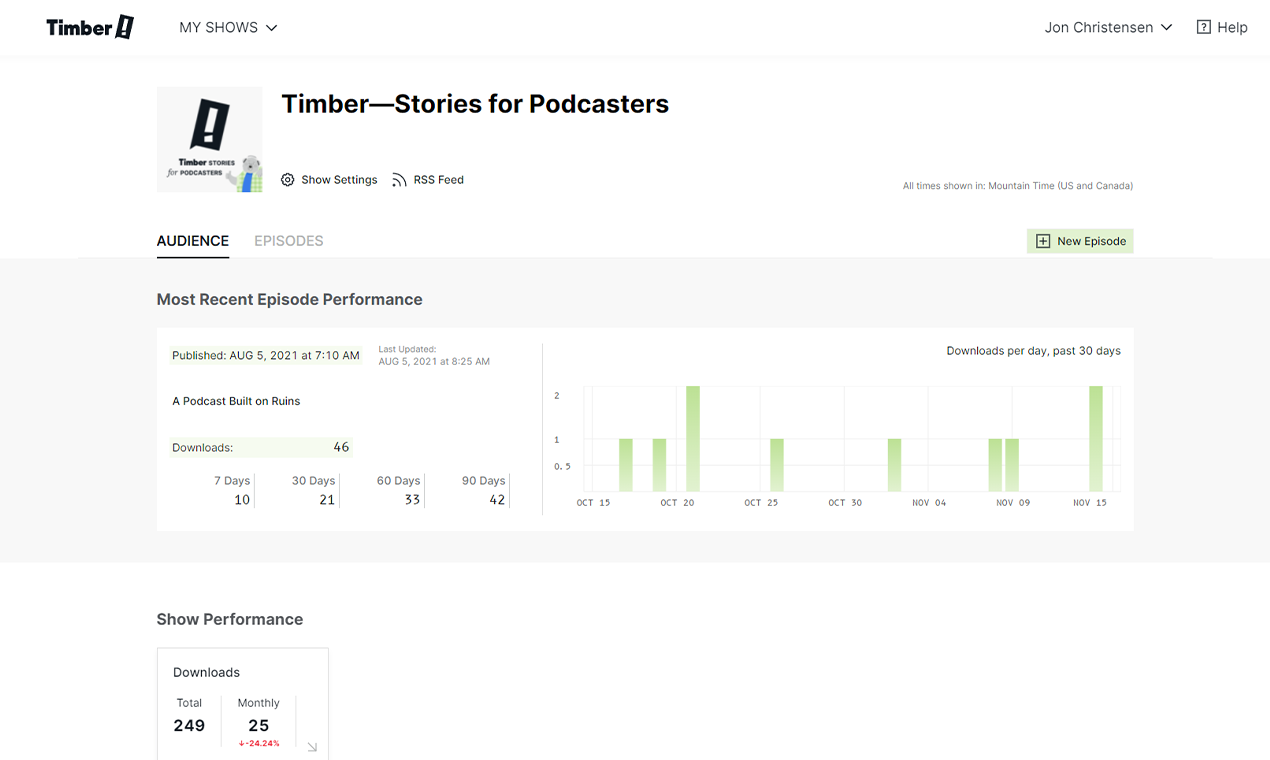Click the Downloads 46 total row
Screen dimensions: 1270x760
(x=261, y=447)
